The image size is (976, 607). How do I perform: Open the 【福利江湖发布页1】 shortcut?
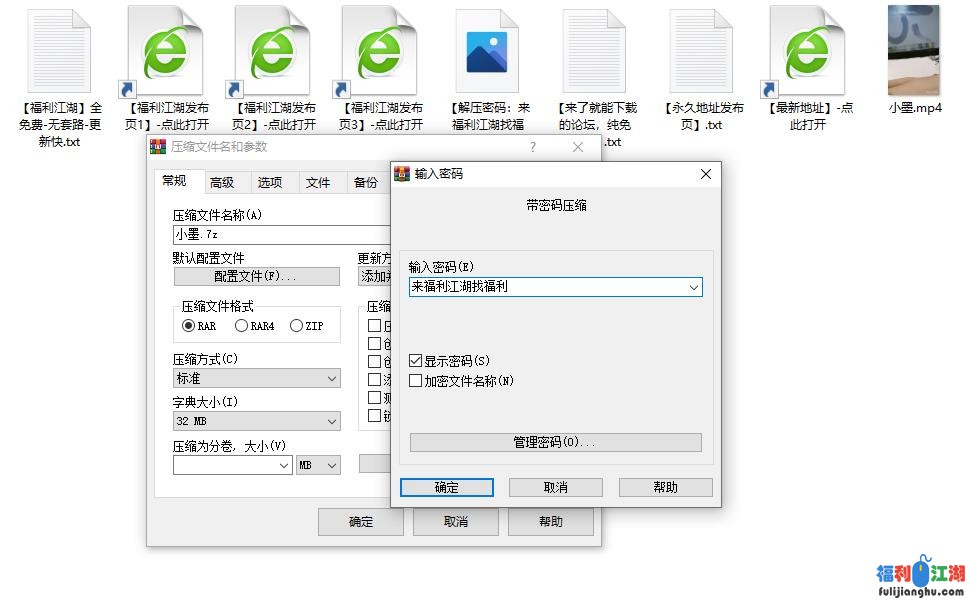pyautogui.click(x=164, y=50)
